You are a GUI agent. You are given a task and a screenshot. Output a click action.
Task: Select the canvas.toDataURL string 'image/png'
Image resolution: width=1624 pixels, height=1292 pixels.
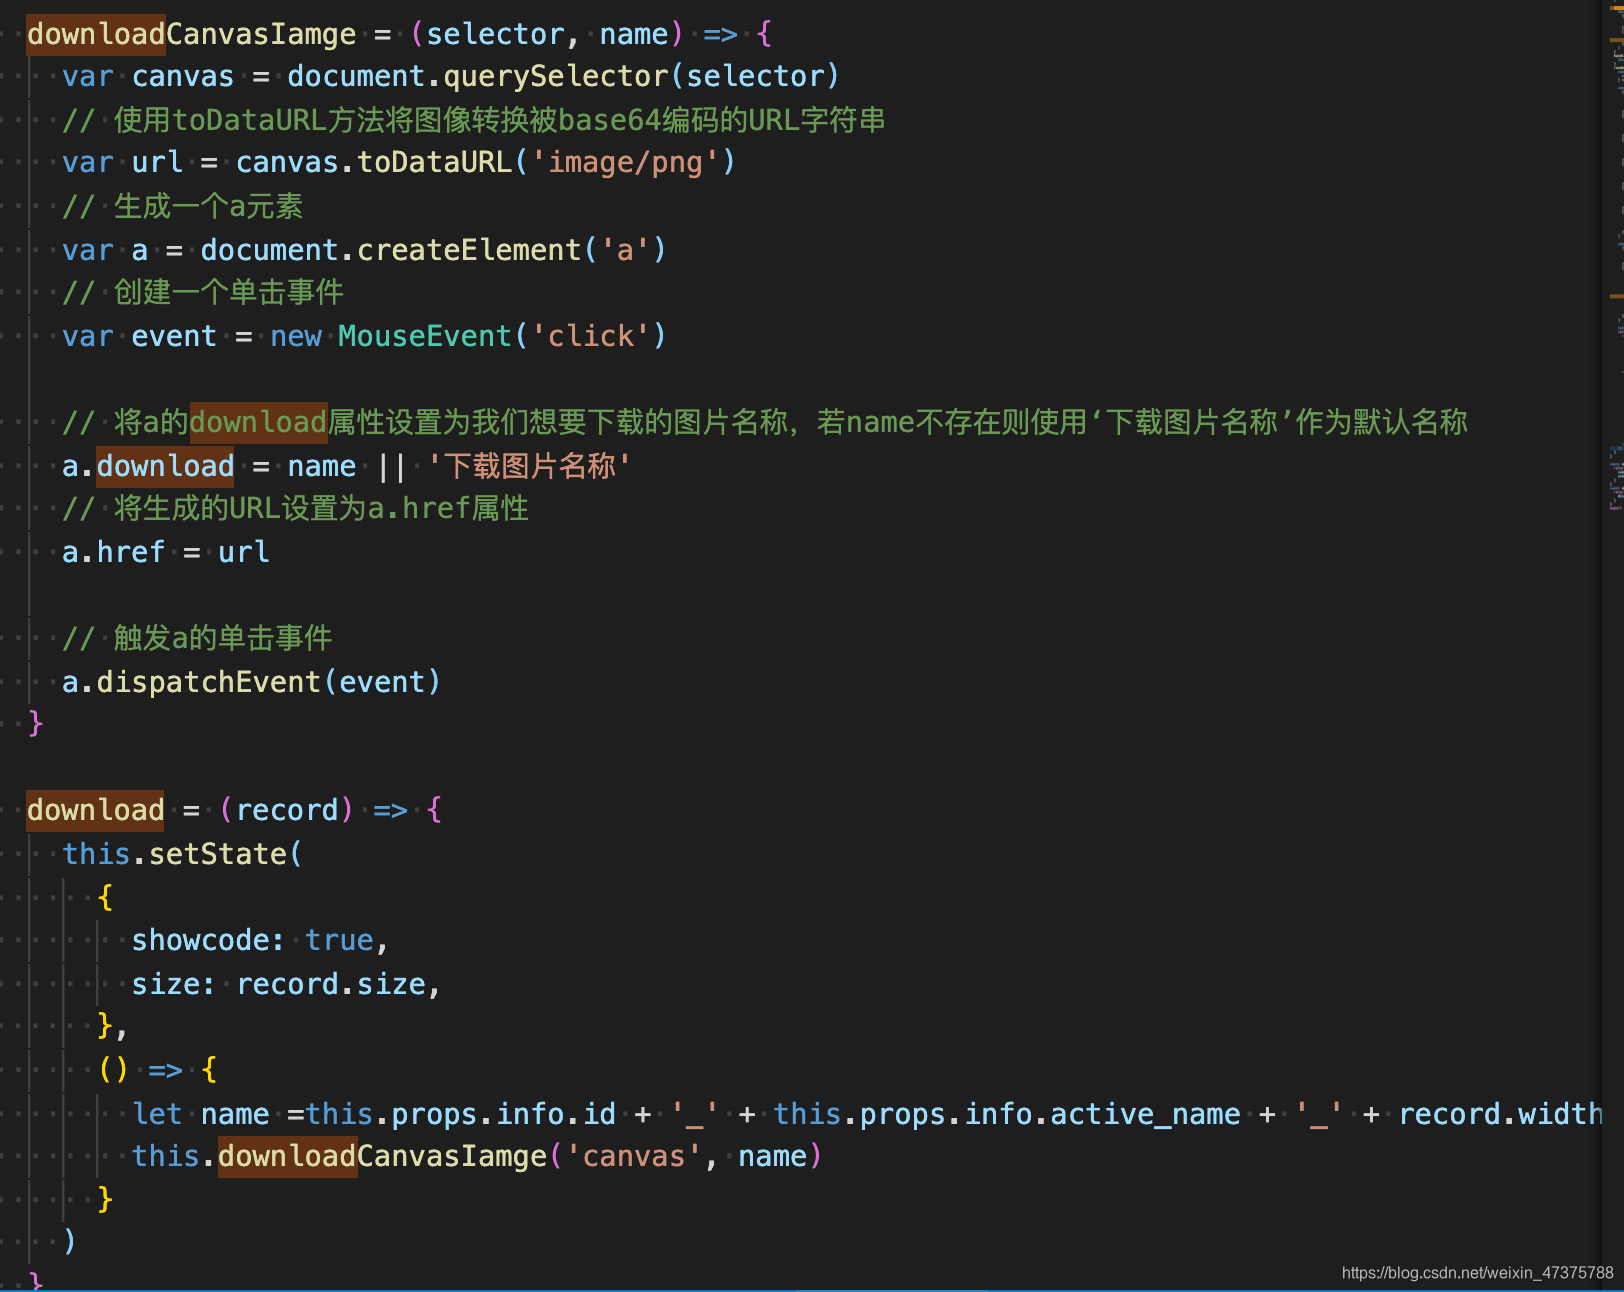click(x=631, y=161)
